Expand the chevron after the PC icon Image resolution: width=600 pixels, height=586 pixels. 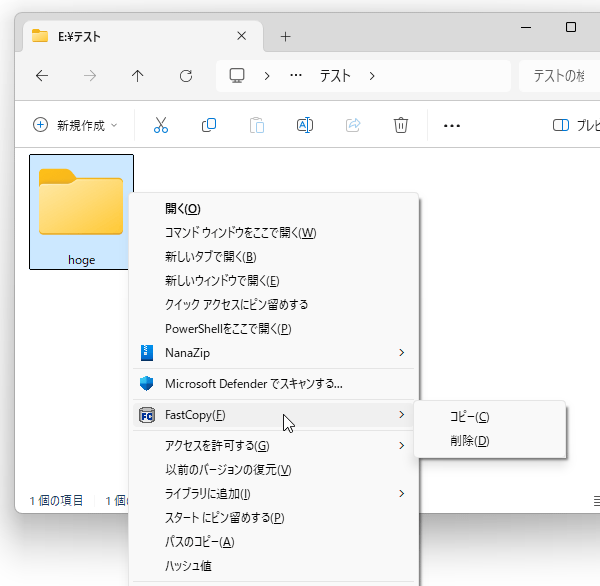coord(267,76)
